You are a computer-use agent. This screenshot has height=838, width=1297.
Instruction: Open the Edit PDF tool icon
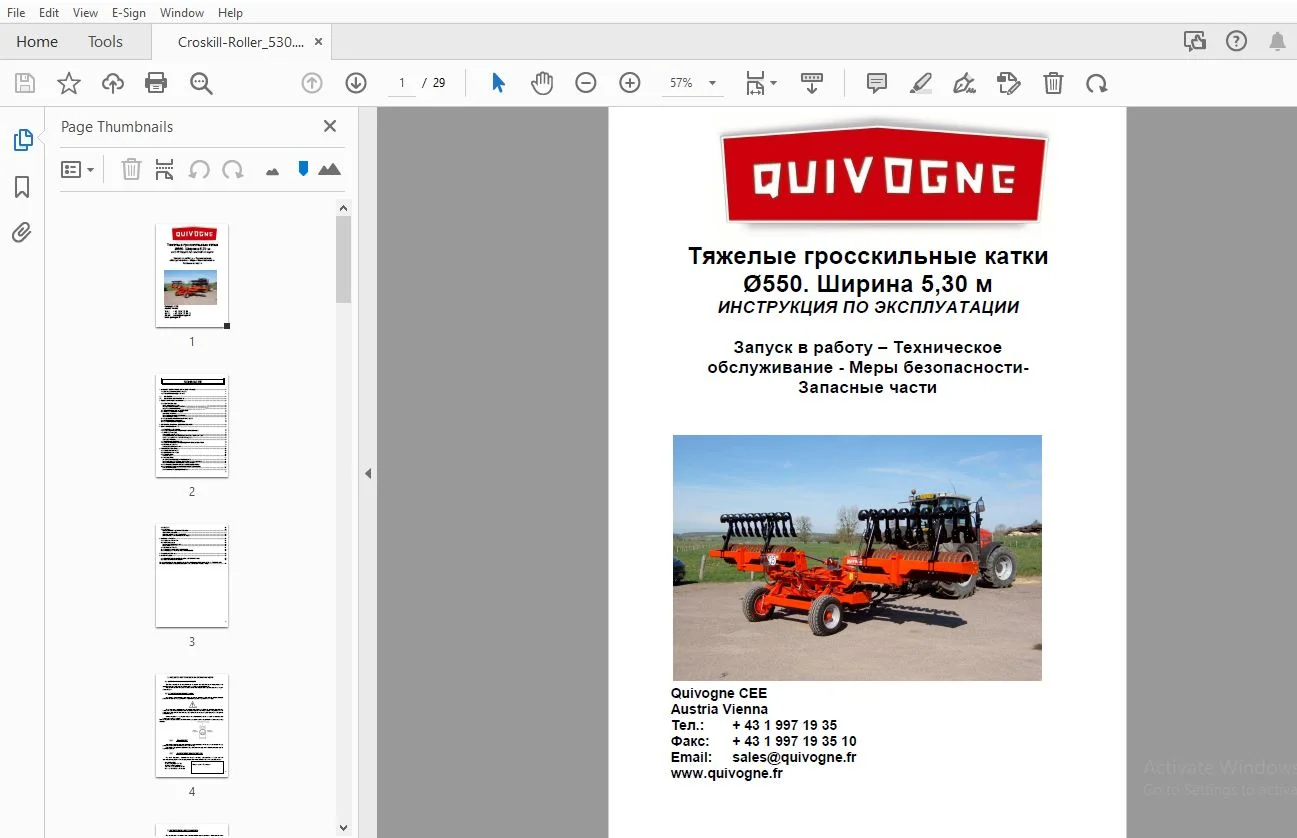1009,83
